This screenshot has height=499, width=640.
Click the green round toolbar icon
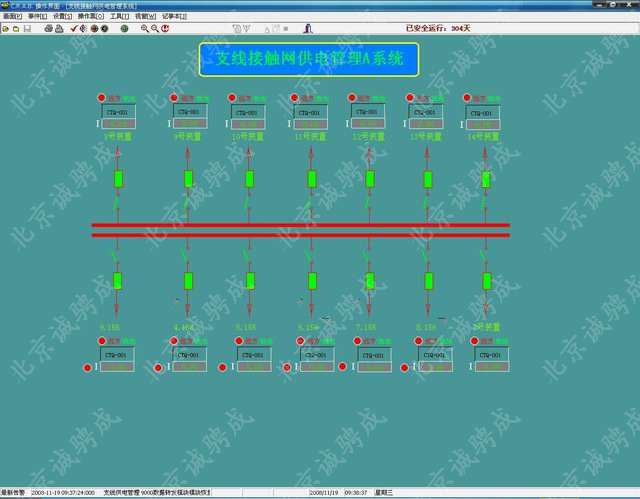tap(124, 29)
